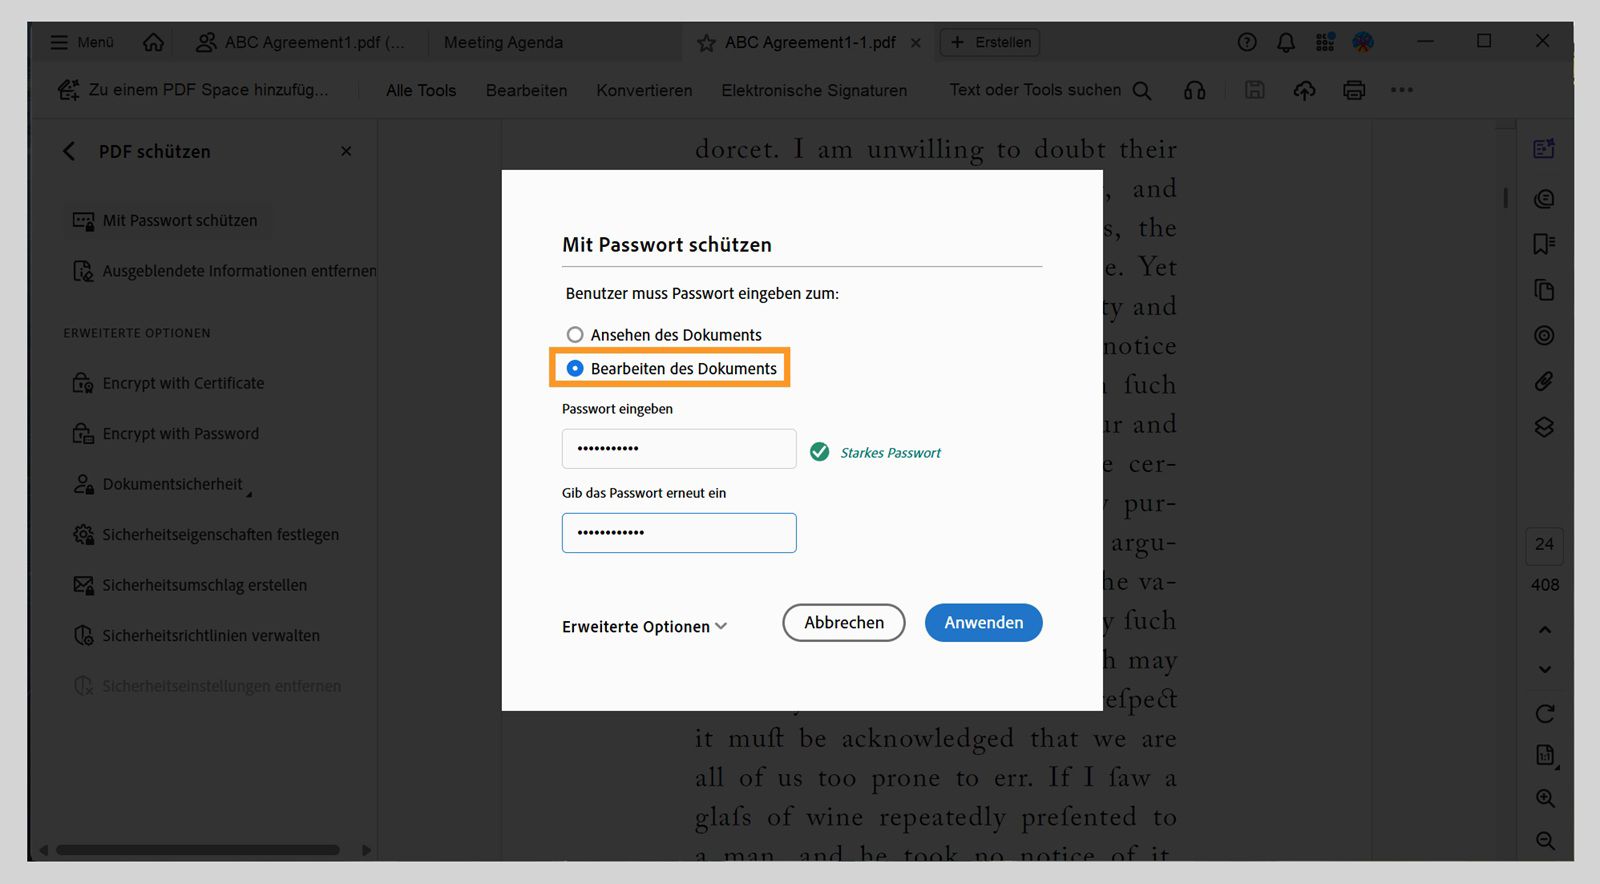
Task: Click the current page number 24 box
Action: click(x=1544, y=544)
